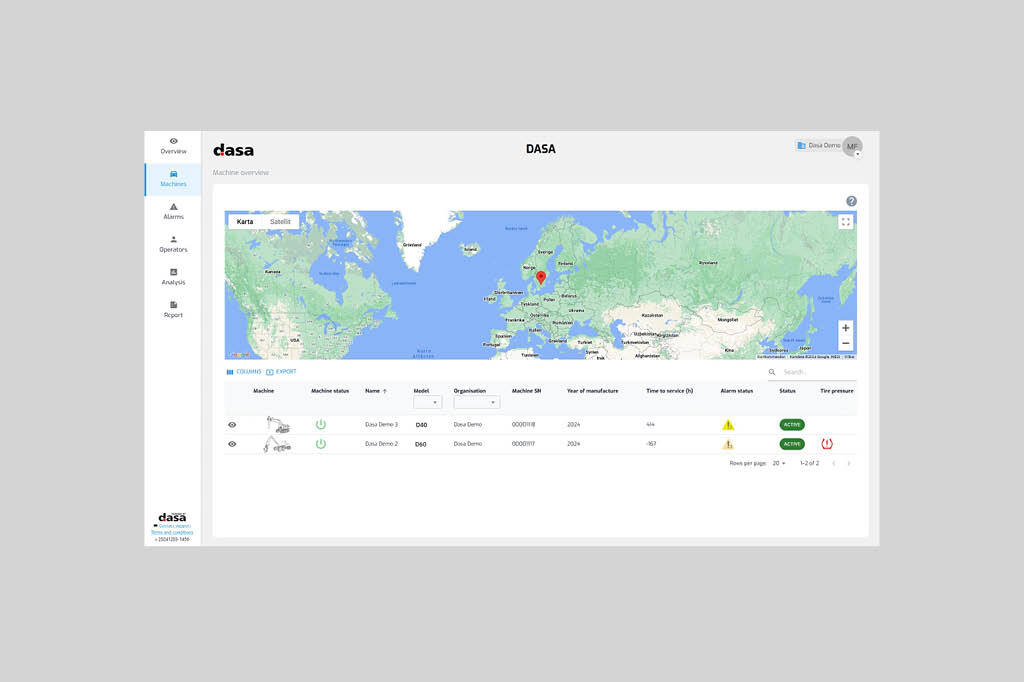Go to the Operators page
The image size is (1024, 682).
click(173, 244)
